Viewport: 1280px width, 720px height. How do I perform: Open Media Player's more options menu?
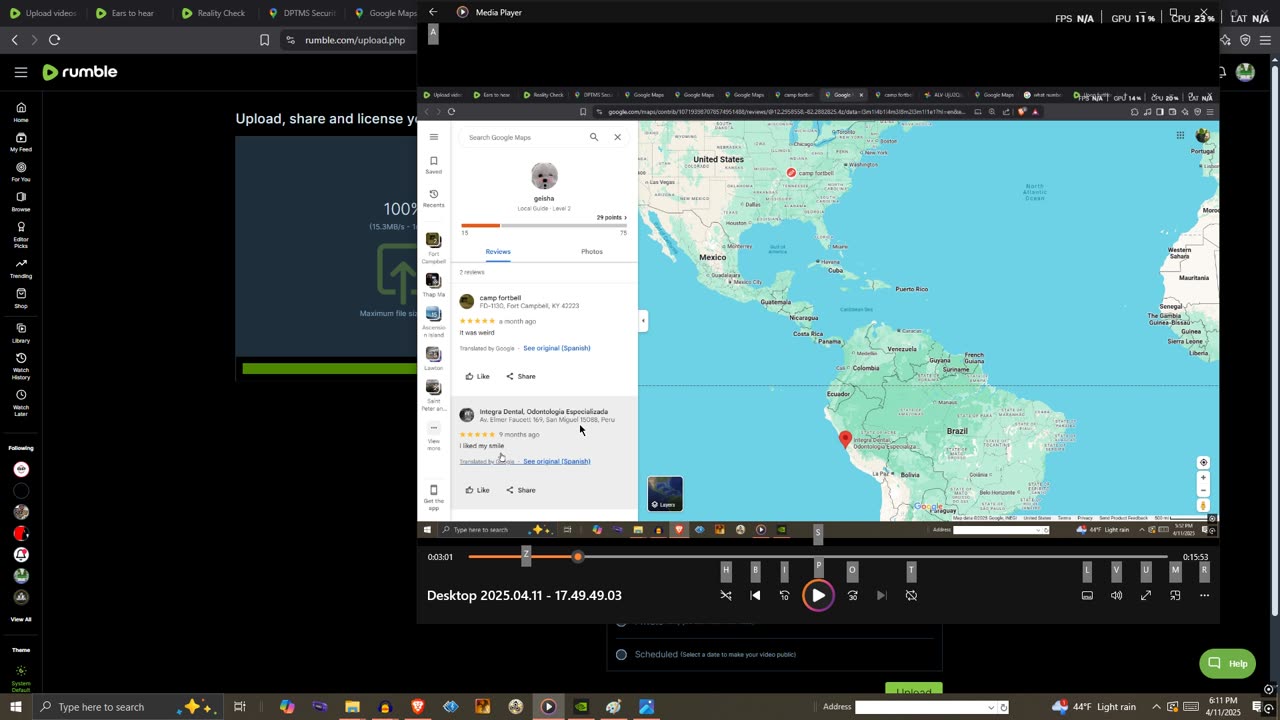coord(1204,595)
